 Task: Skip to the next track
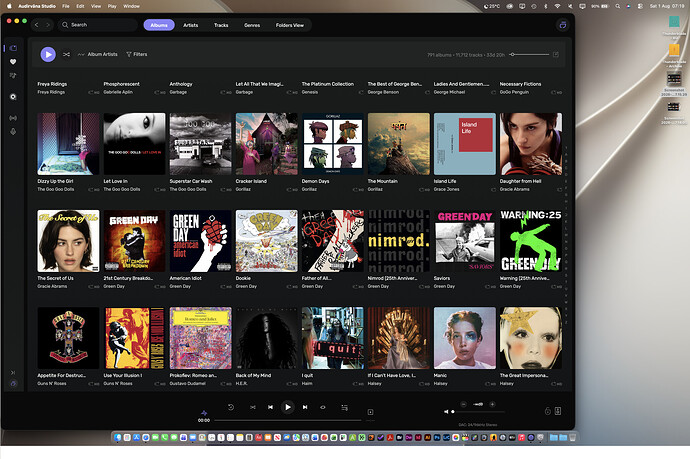tap(305, 408)
